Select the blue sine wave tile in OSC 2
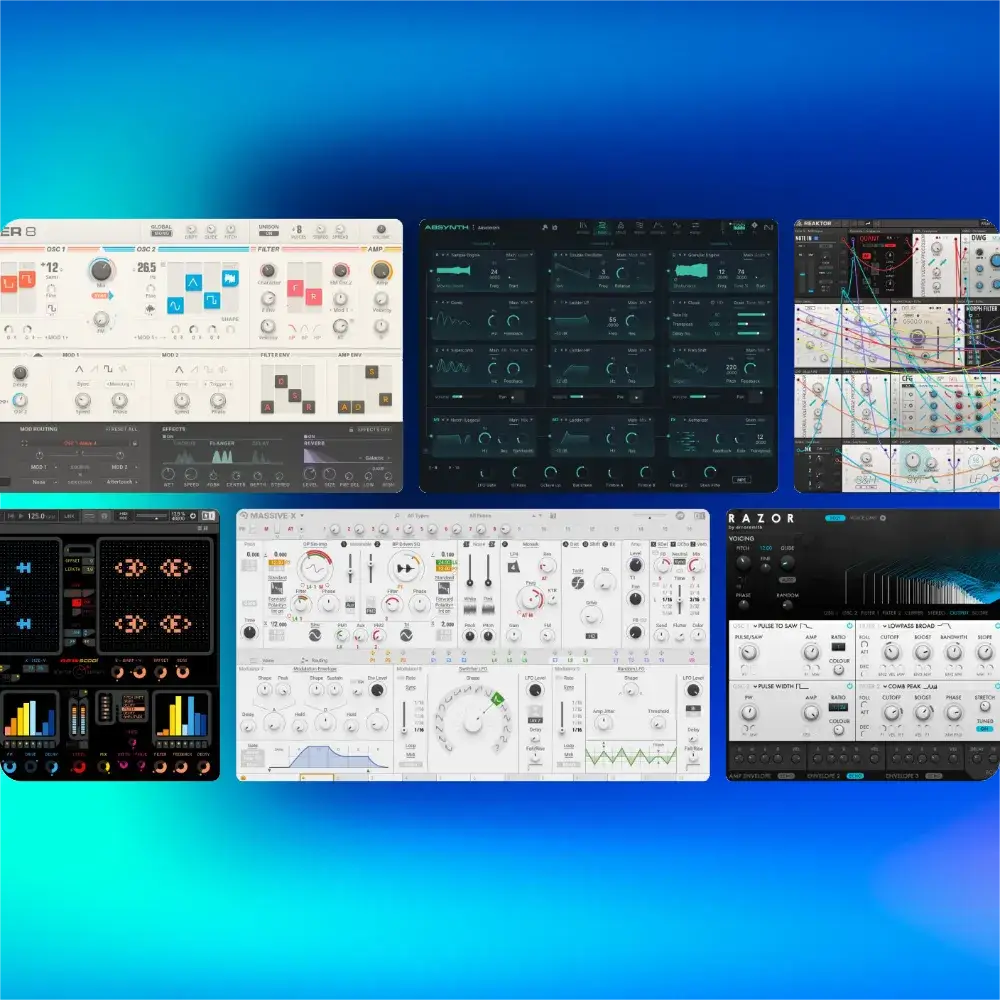 (x=175, y=306)
